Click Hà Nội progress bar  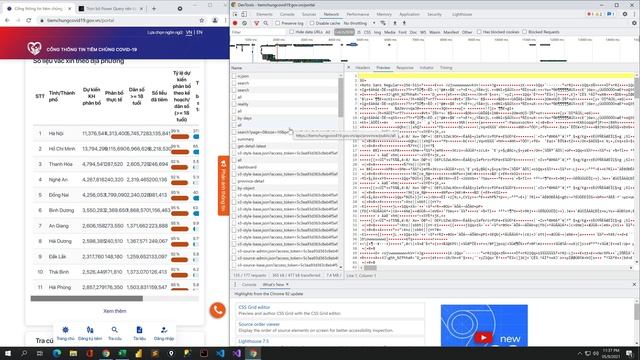click(x=180, y=136)
